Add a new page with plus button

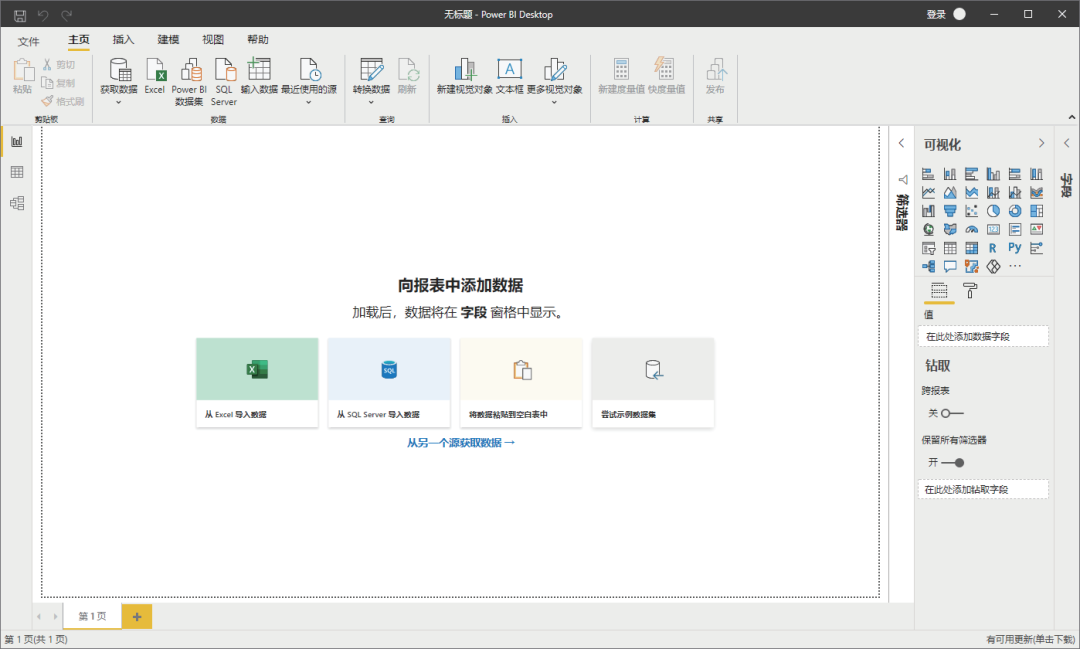point(137,617)
